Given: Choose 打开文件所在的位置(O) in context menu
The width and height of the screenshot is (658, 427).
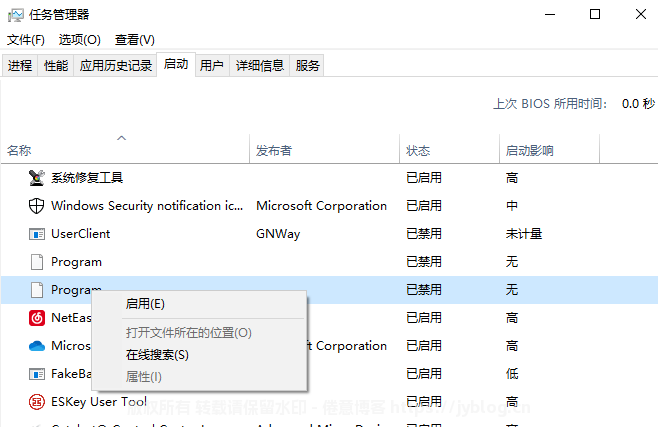Looking at the screenshot, I should coord(199,333).
